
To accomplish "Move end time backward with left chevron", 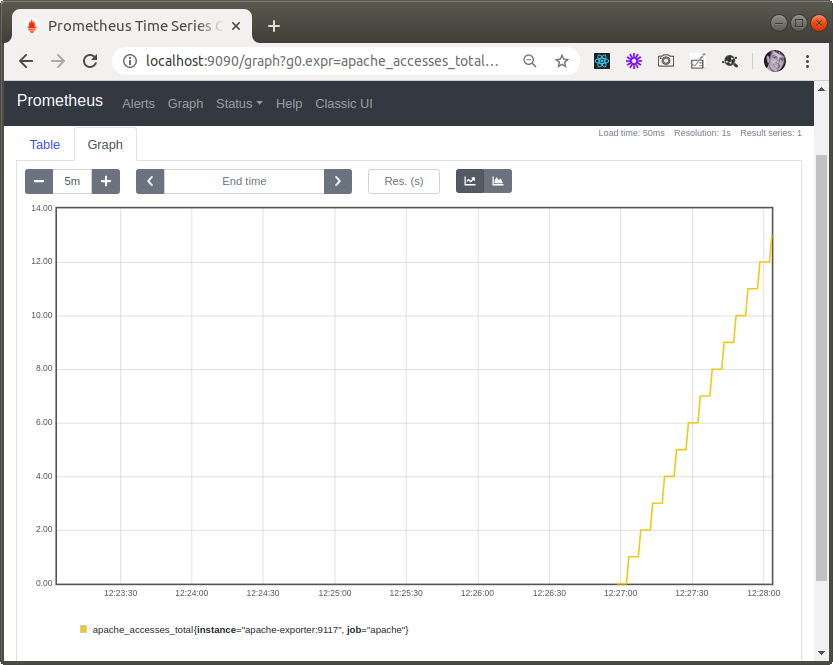I will pyautogui.click(x=150, y=181).
